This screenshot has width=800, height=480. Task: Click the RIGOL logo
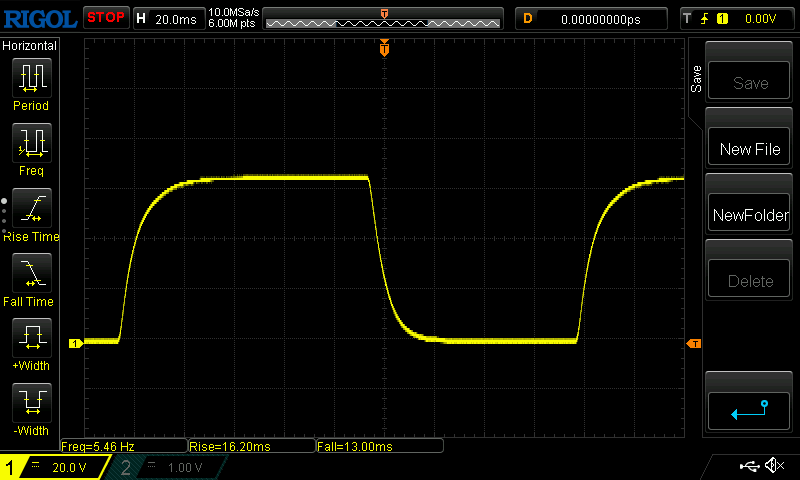click(40, 19)
